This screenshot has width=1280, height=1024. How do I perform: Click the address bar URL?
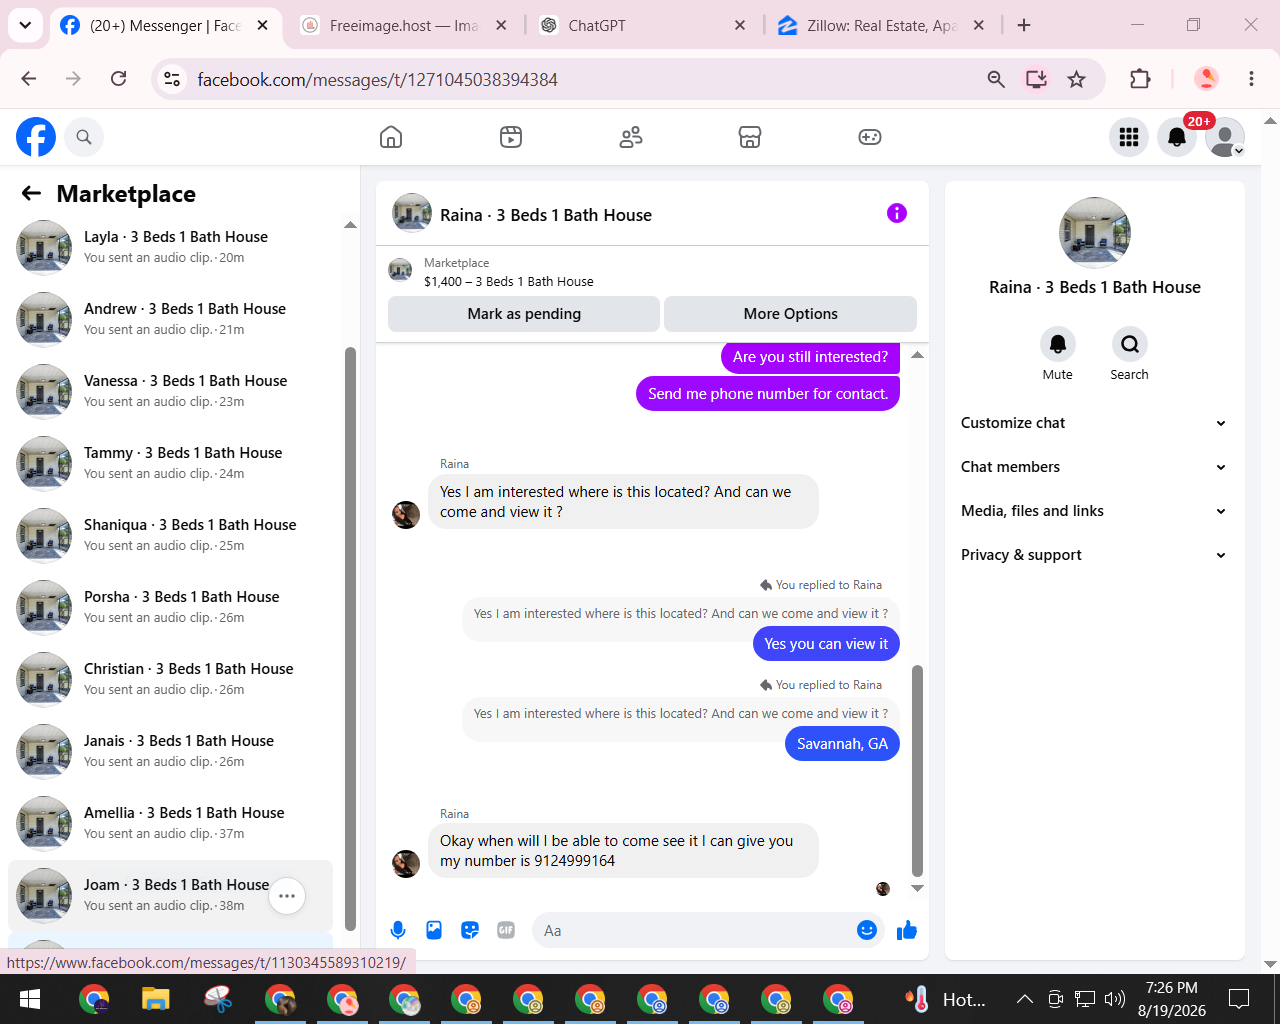pos(377,79)
